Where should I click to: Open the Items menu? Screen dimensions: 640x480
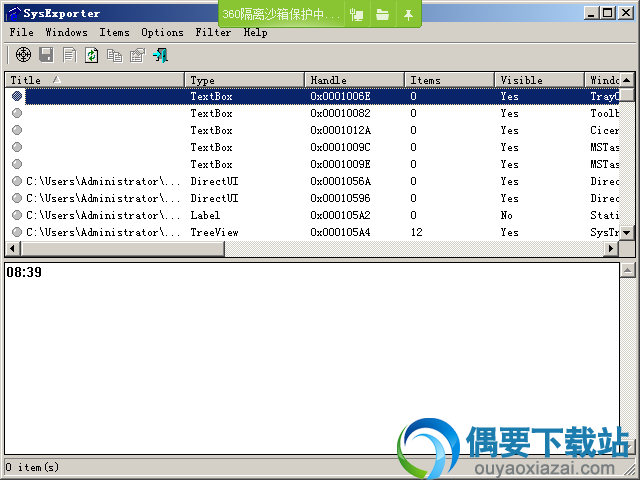tap(114, 32)
